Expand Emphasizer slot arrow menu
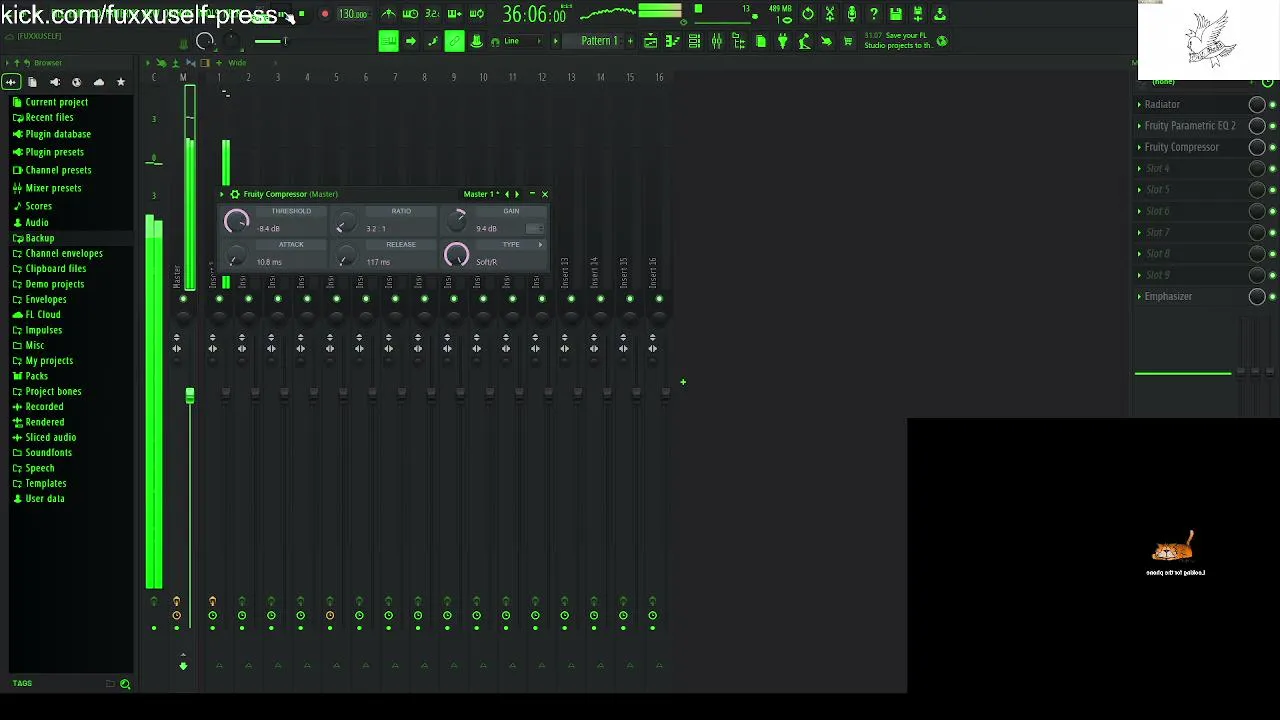 [1139, 297]
